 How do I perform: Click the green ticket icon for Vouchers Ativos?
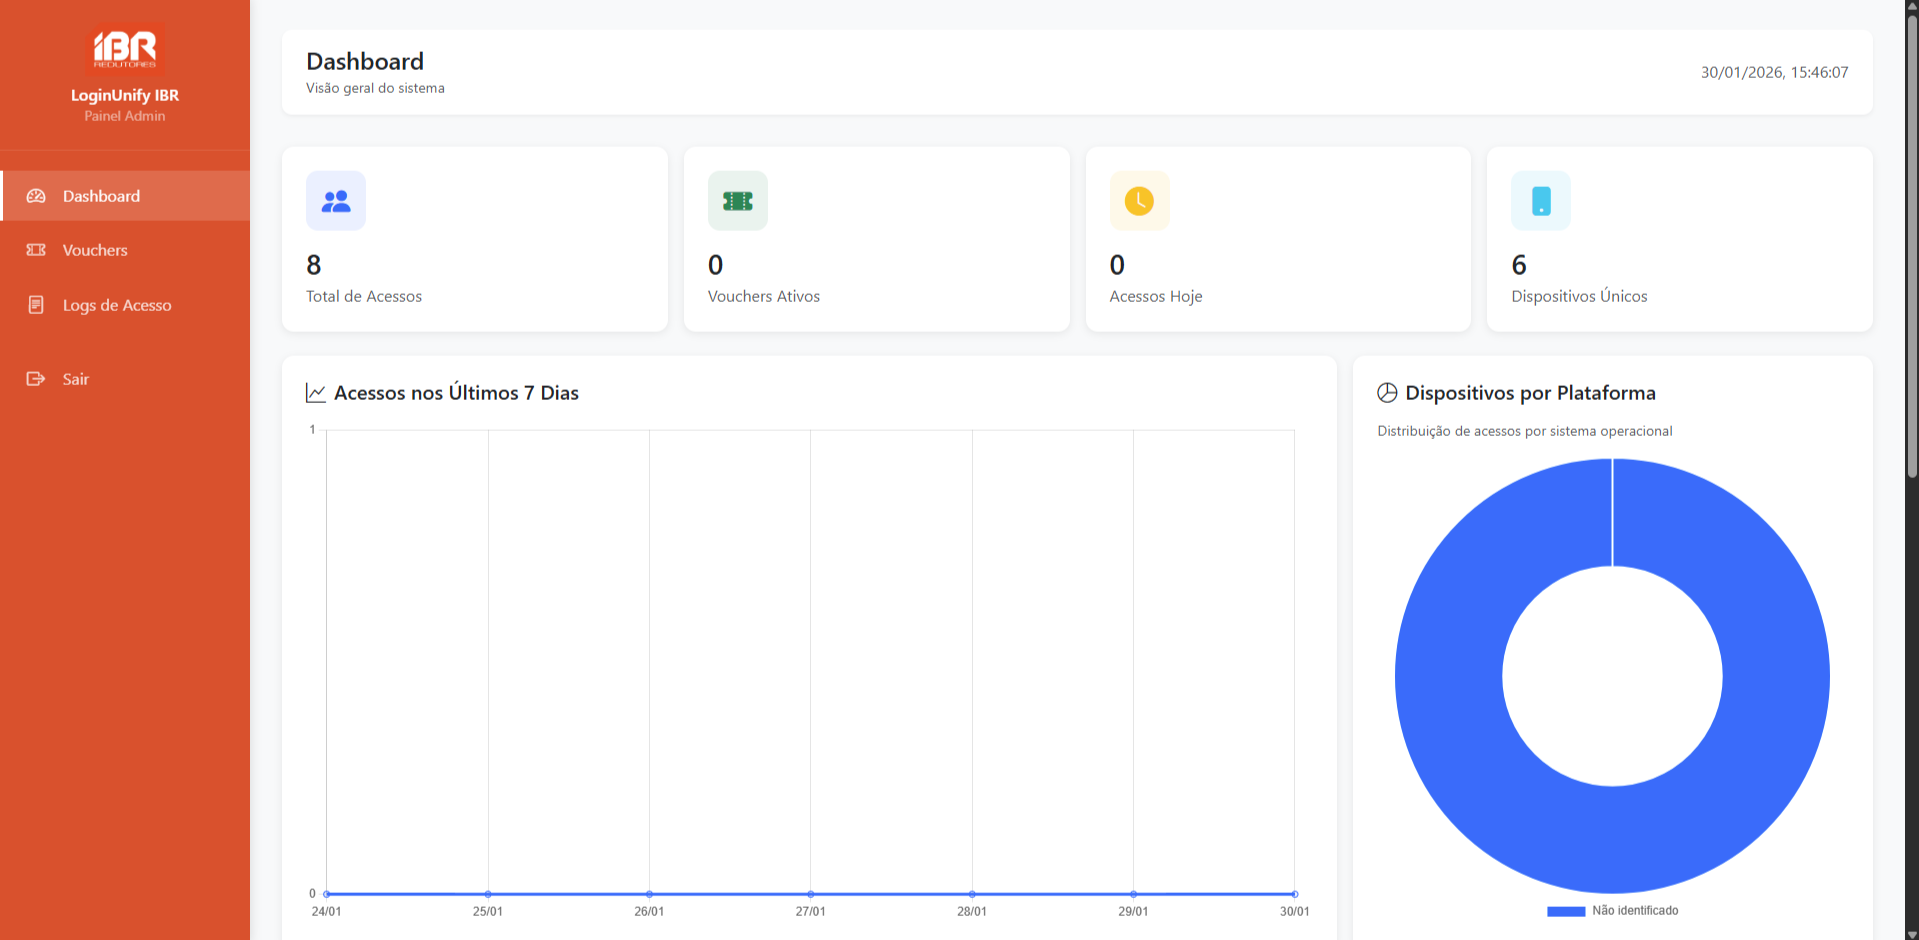pos(738,201)
